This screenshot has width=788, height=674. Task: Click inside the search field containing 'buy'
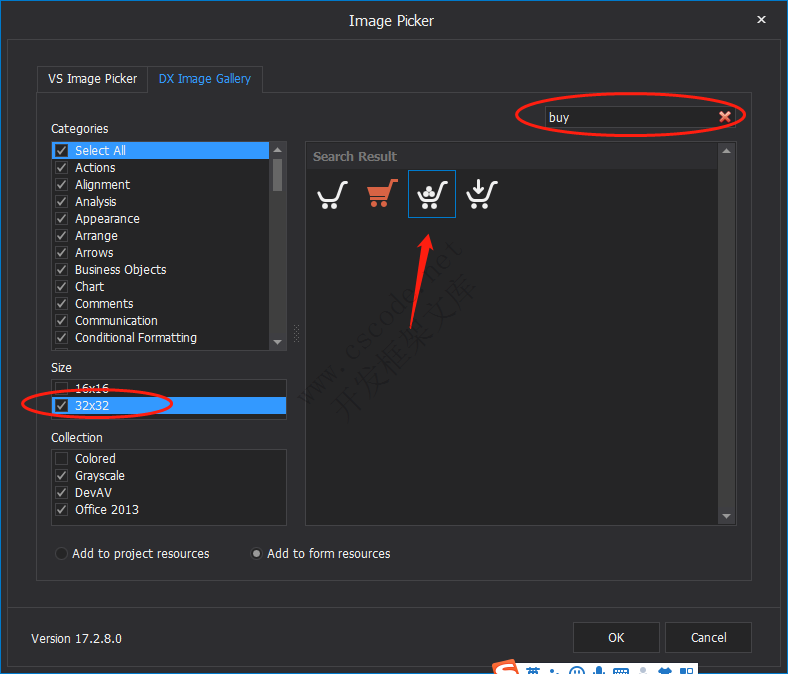click(628, 117)
